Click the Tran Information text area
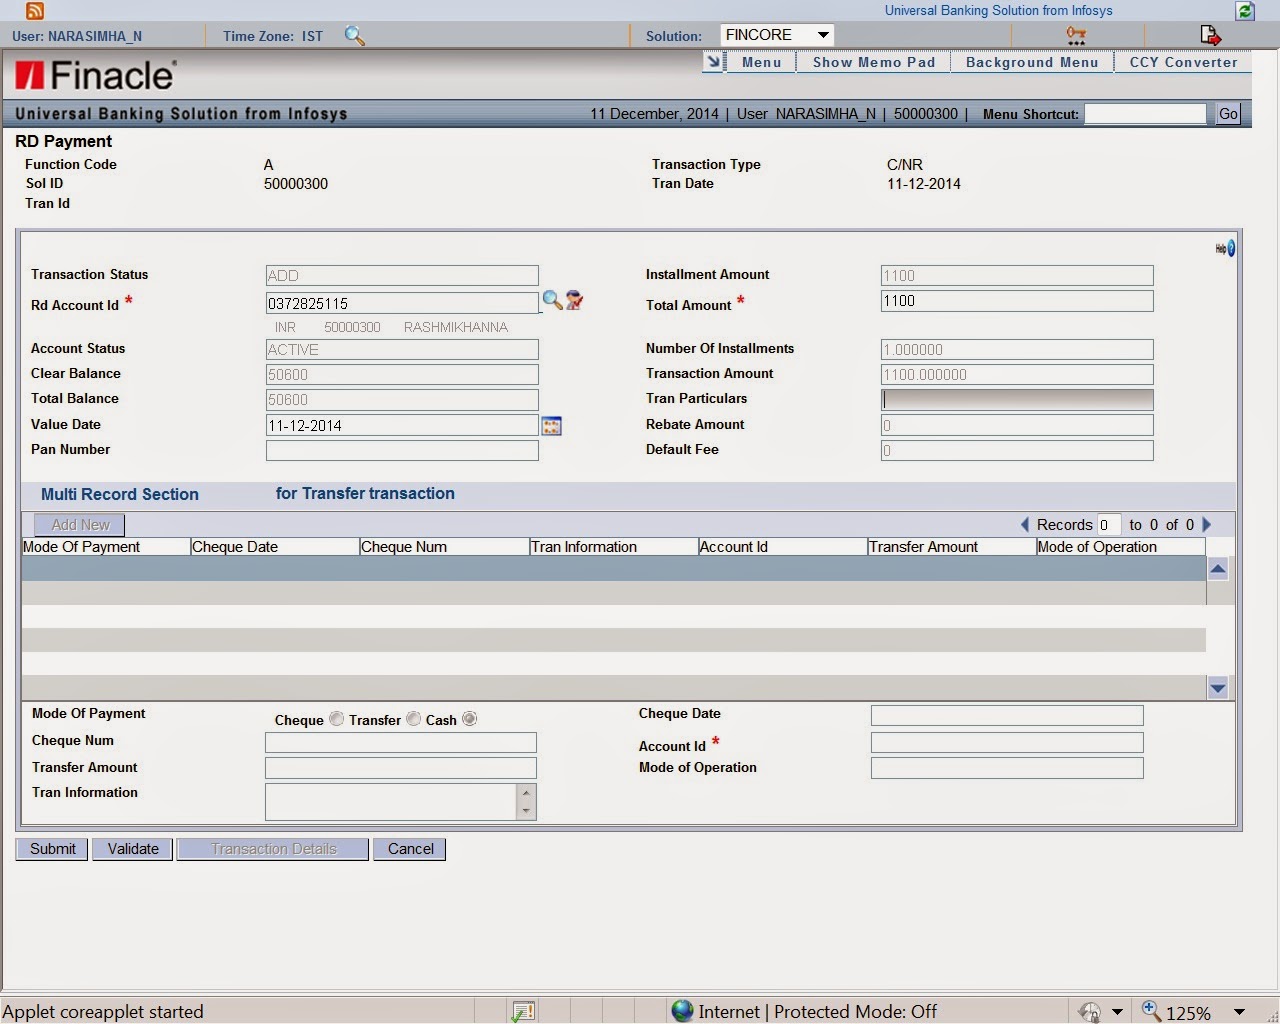Viewport: 1280px width, 1024px height. coord(391,802)
